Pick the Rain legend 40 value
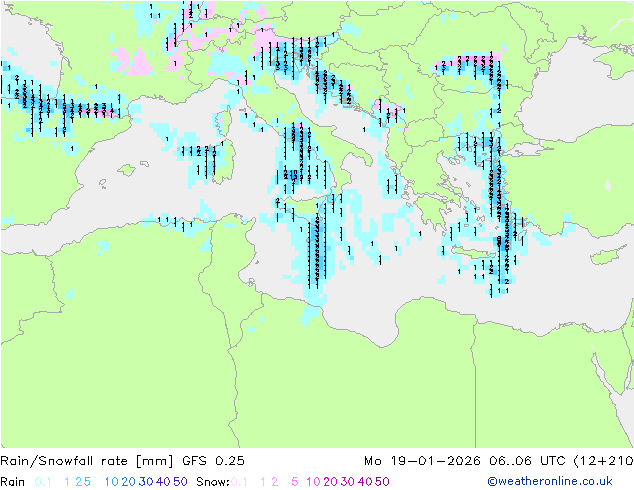The image size is (634, 490). coord(163,482)
